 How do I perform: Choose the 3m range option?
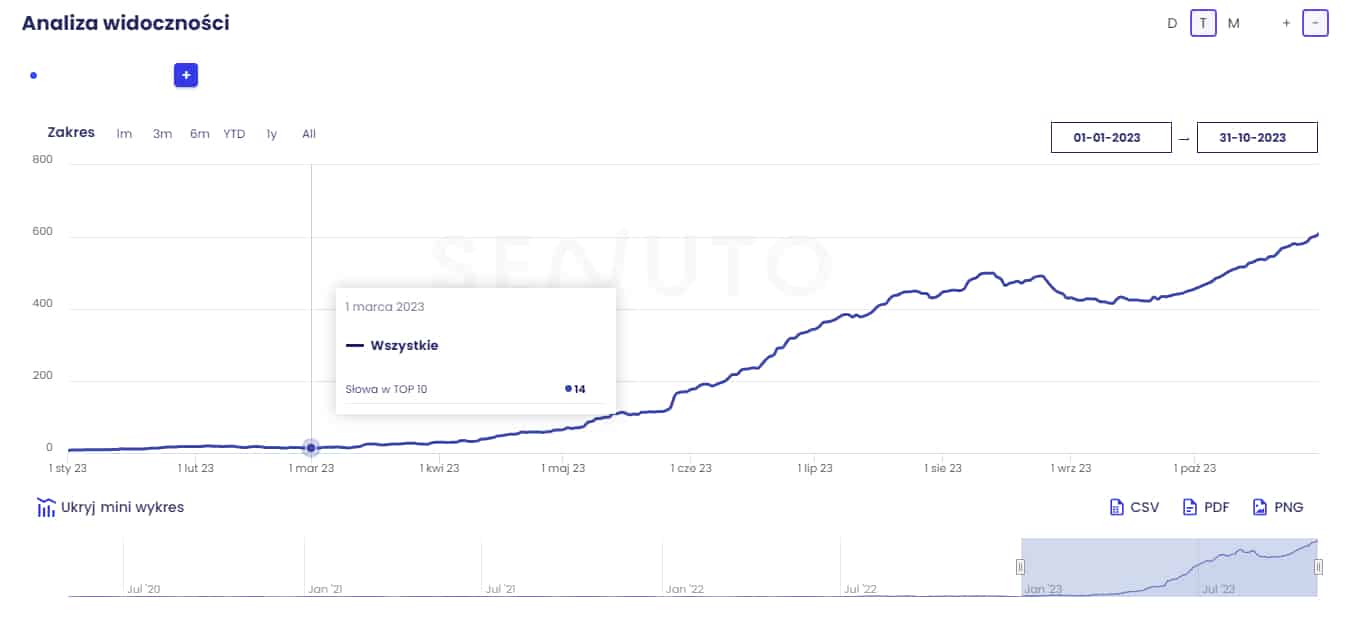(162, 134)
